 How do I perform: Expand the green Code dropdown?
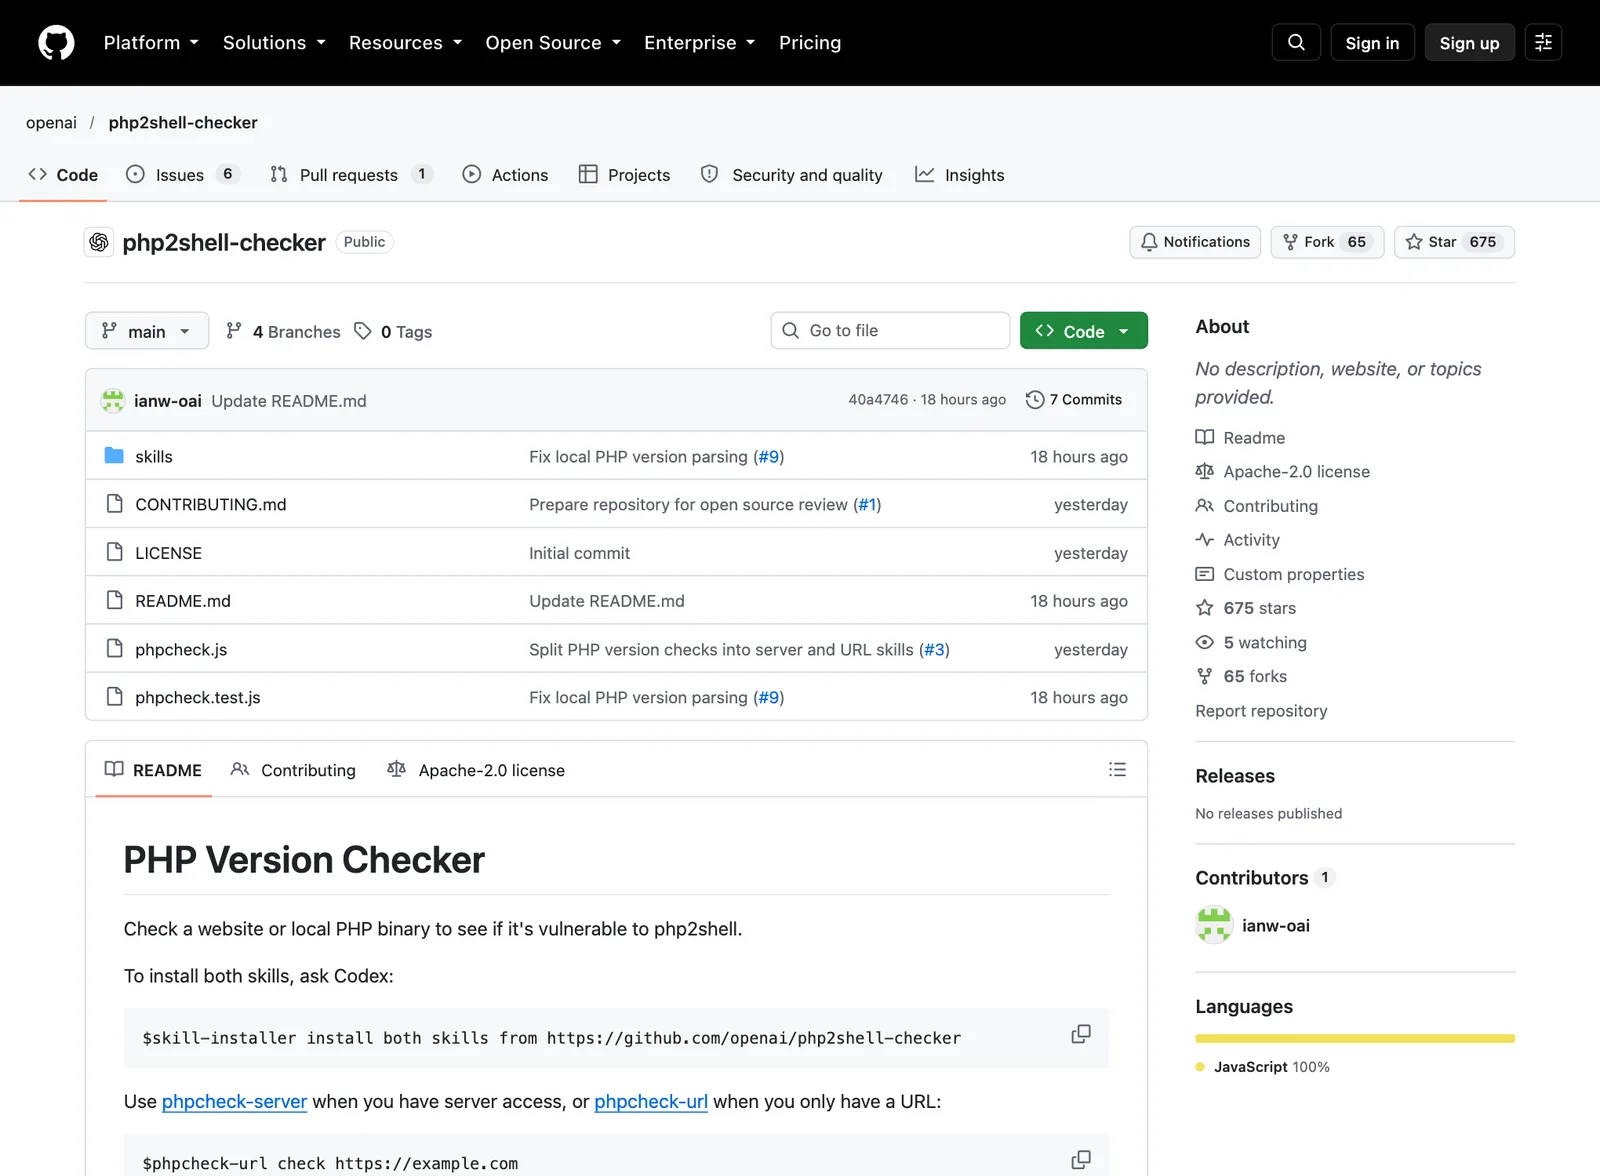click(1084, 331)
